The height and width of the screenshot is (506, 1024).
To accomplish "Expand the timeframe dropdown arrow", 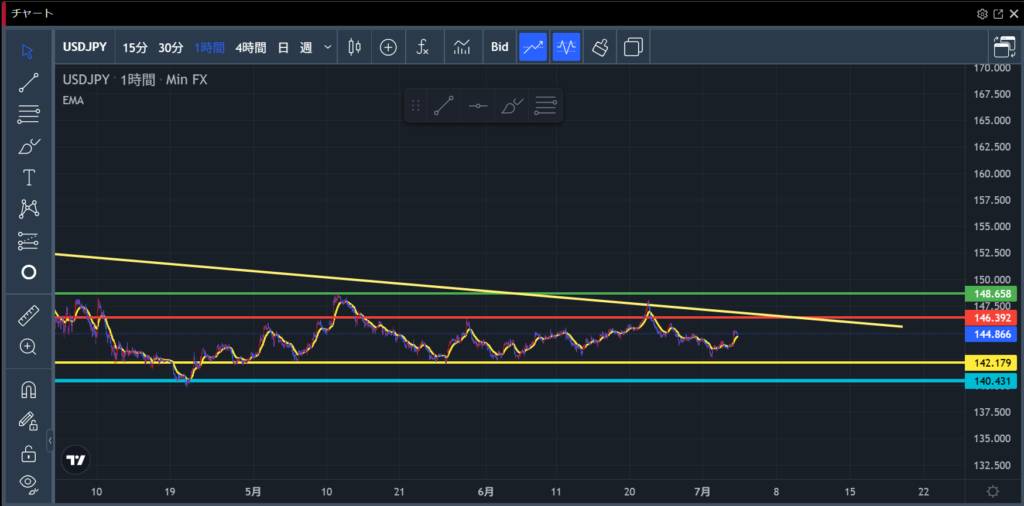I will point(328,48).
